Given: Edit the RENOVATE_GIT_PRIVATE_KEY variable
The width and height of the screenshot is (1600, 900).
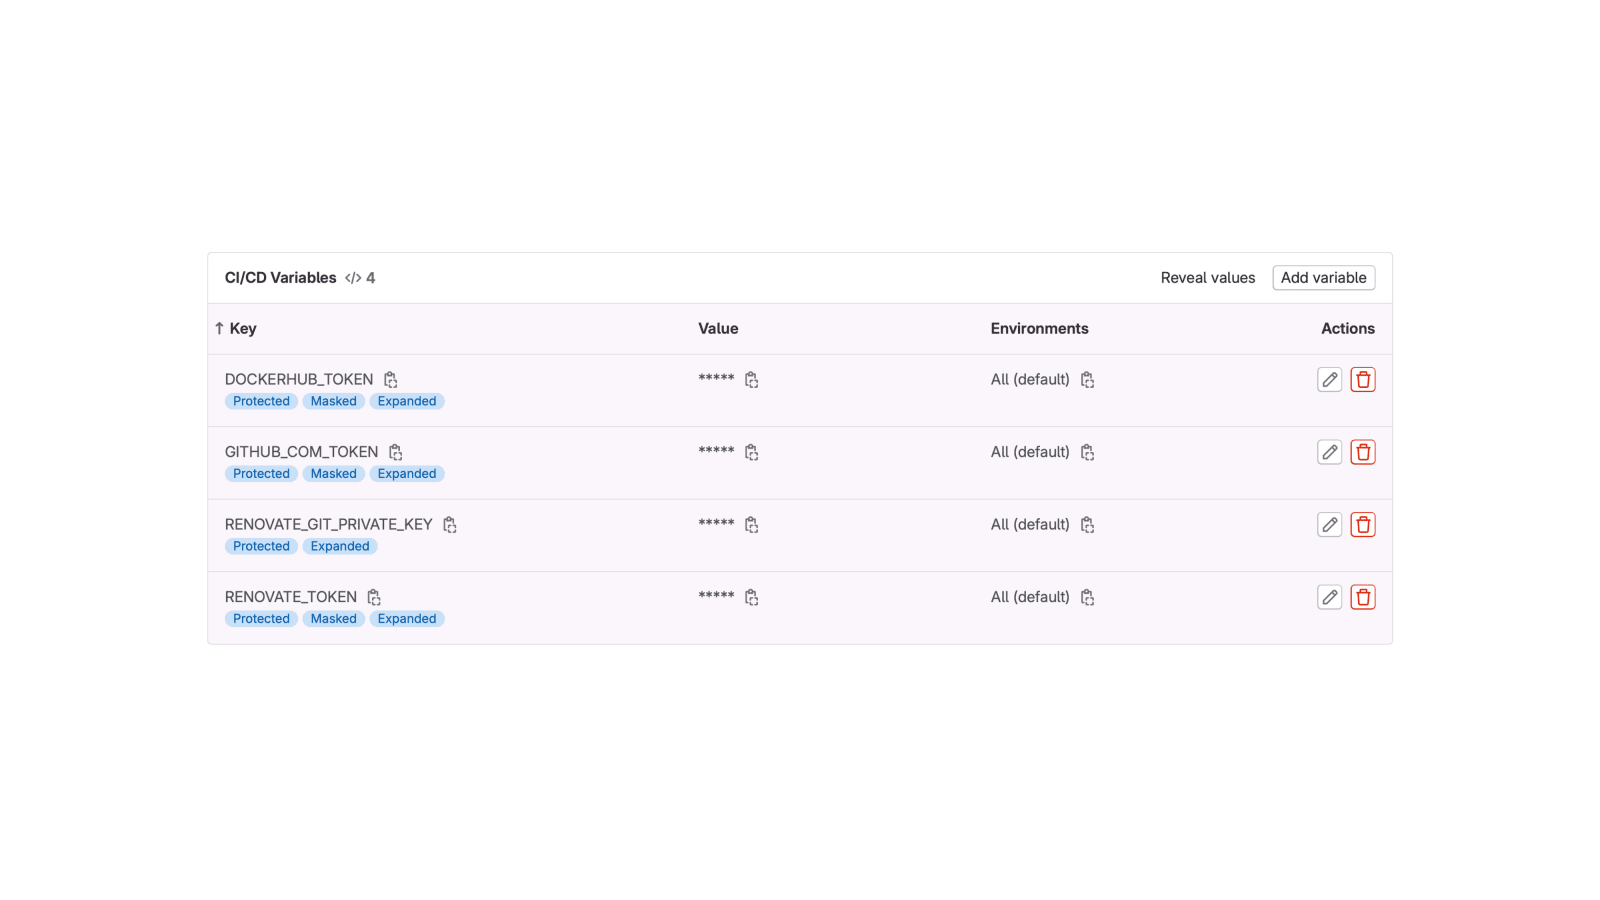Looking at the screenshot, I should [1329, 524].
